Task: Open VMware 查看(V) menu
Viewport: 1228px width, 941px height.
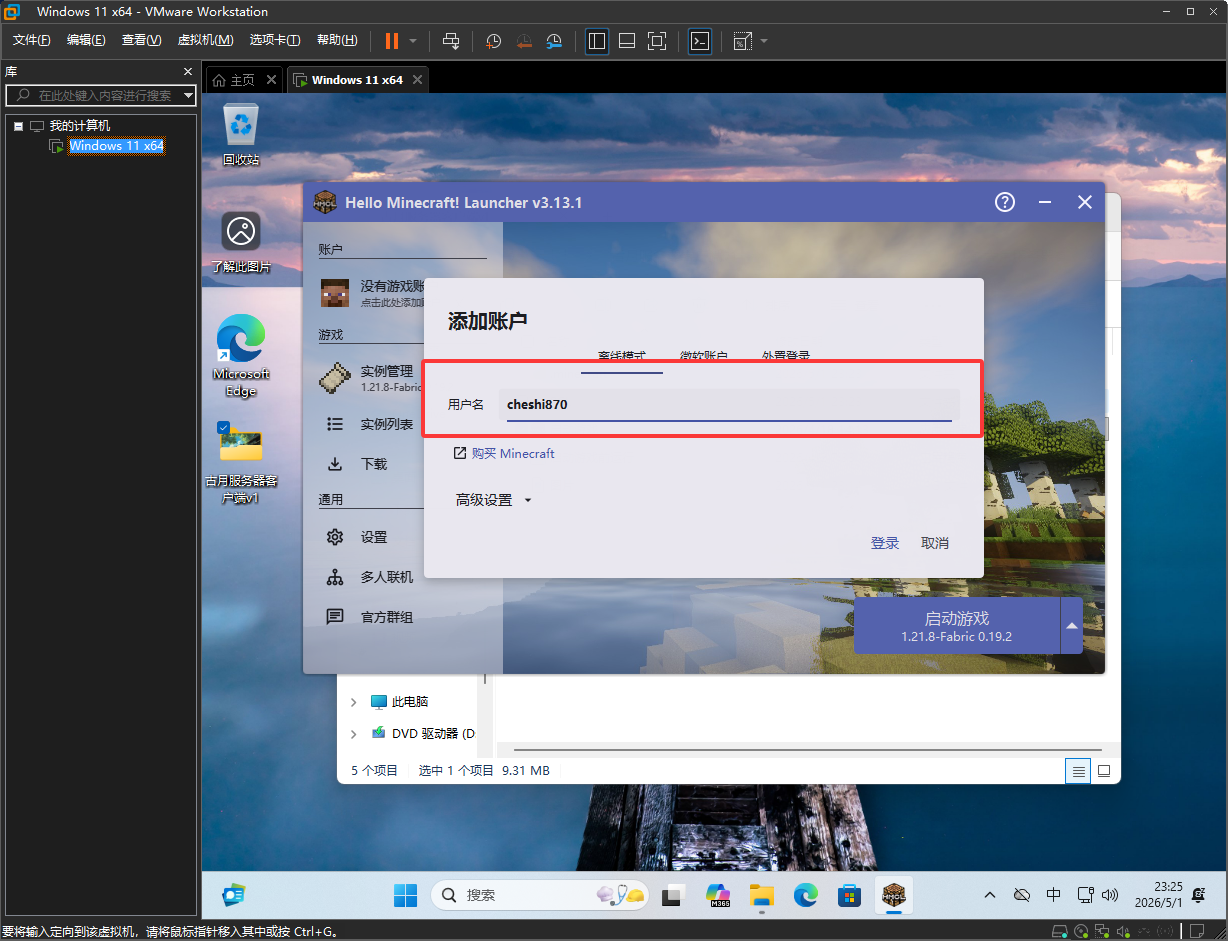Action: [x=141, y=40]
